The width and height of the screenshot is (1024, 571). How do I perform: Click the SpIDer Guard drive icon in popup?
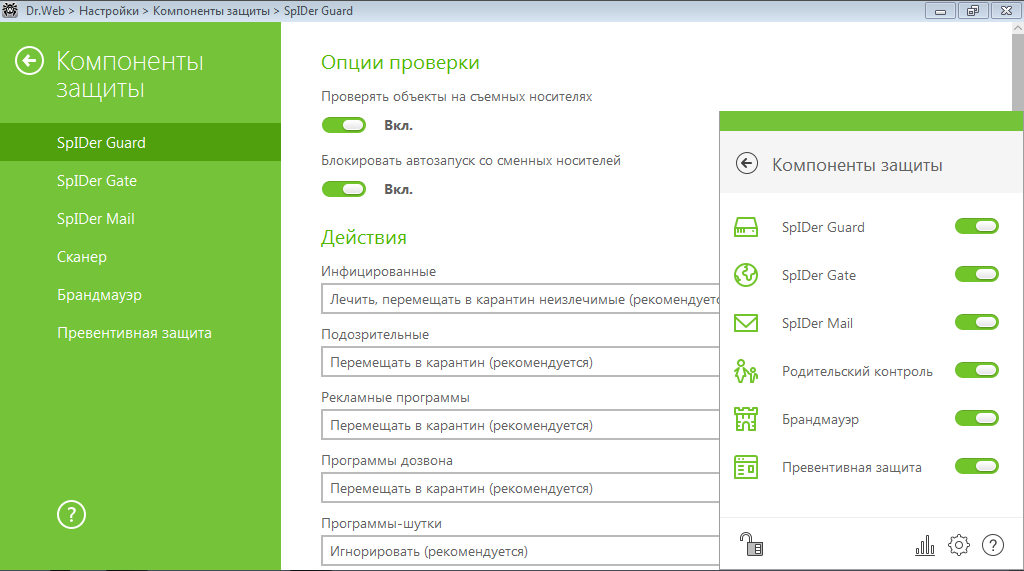[746, 227]
